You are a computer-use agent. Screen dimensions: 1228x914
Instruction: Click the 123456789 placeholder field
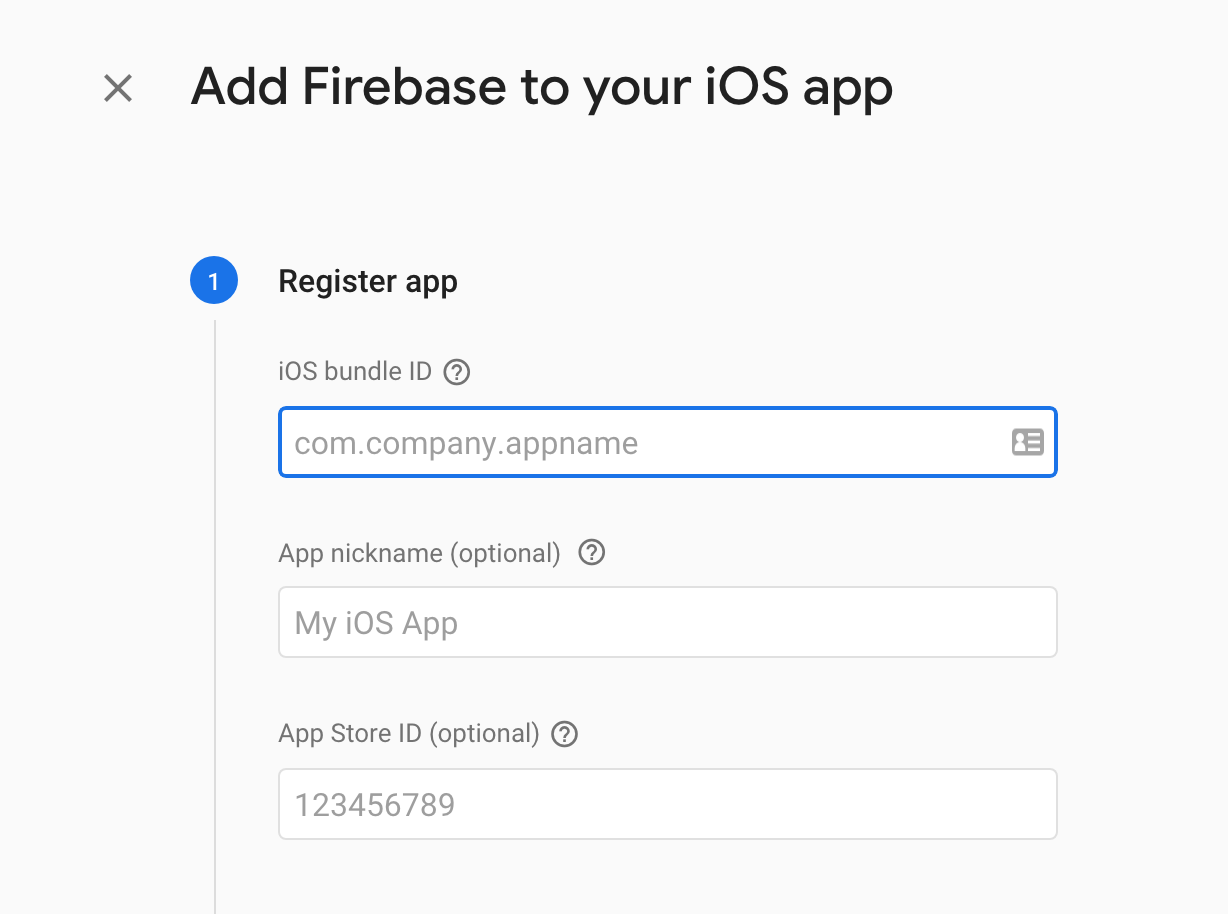[x=667, y=803]
